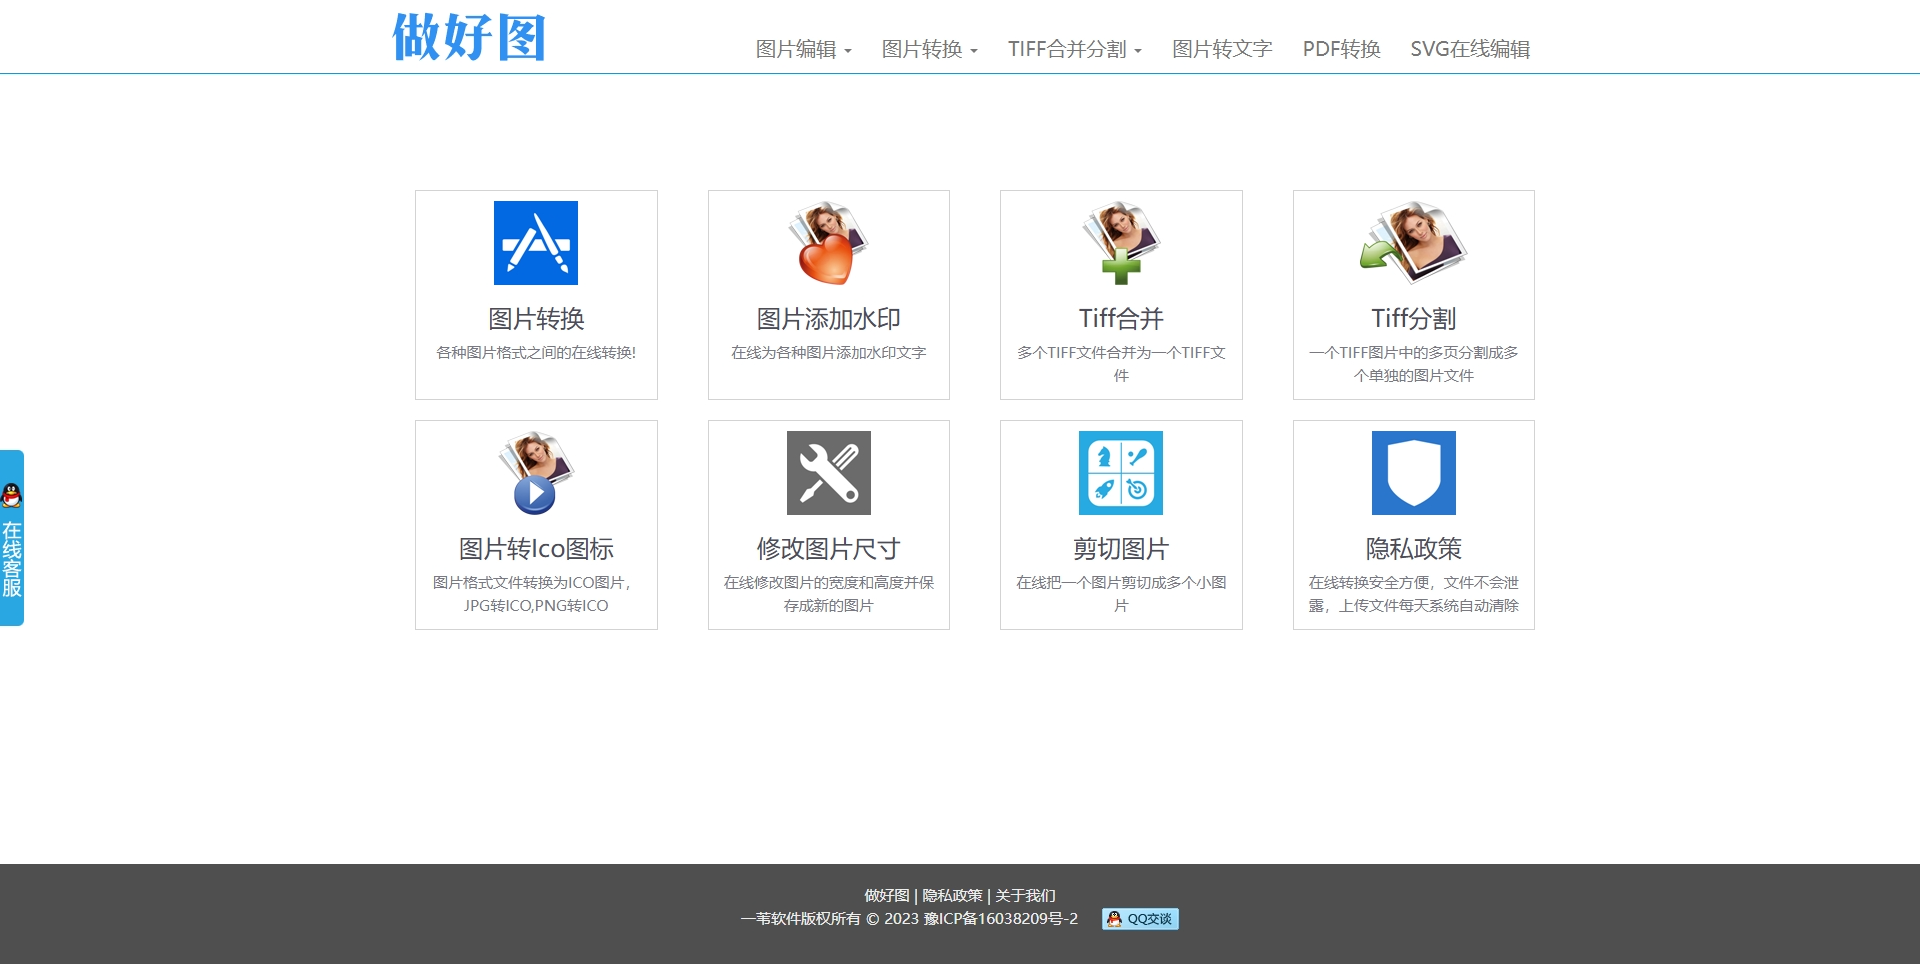Navigate to SVG在线编辑 page
This screenshot has height=964, width=1920.
1469,49
